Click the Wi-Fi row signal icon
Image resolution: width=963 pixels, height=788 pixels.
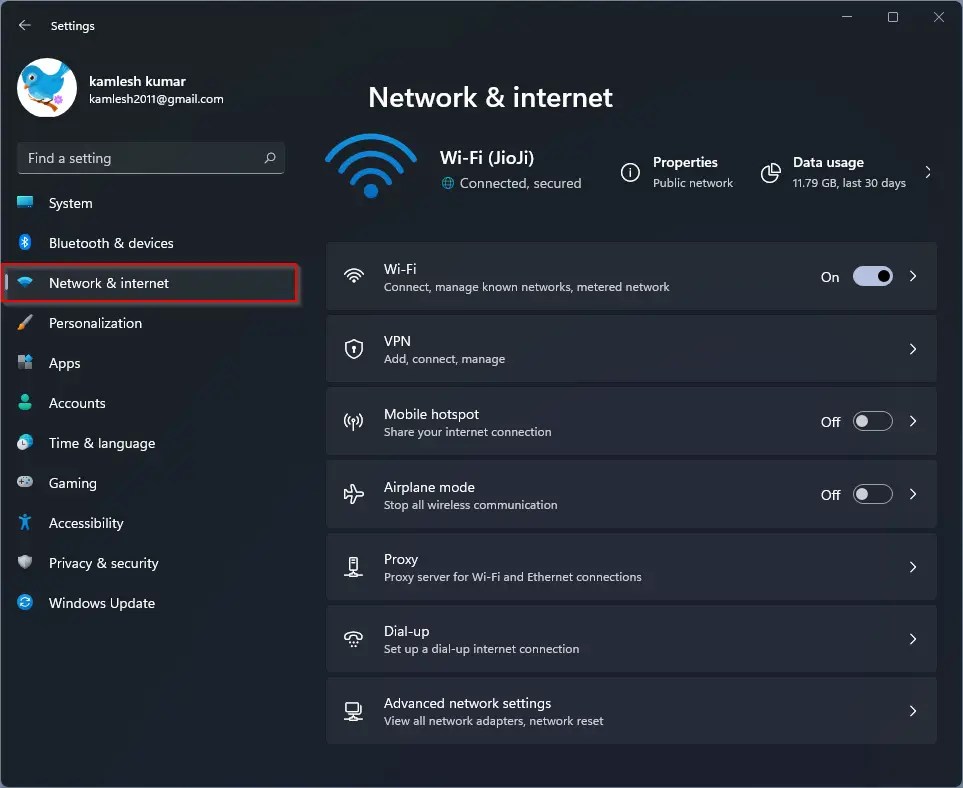(354, 276)
